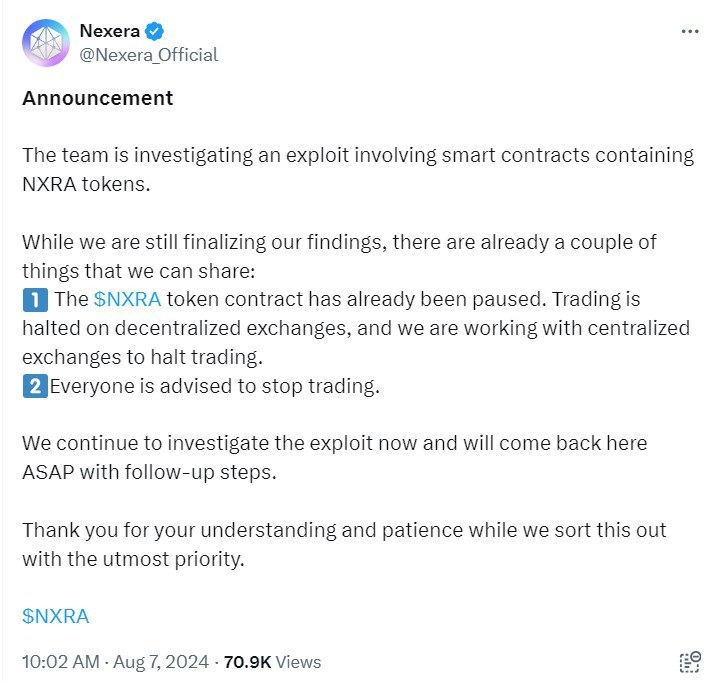Click the Aug 7, 2024 date
Viewport: 720px width, 681px height.
[x=160, y=662]
